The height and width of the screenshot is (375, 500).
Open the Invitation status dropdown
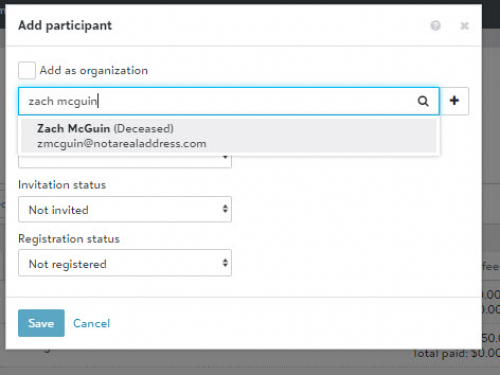(x=125, y=209)
